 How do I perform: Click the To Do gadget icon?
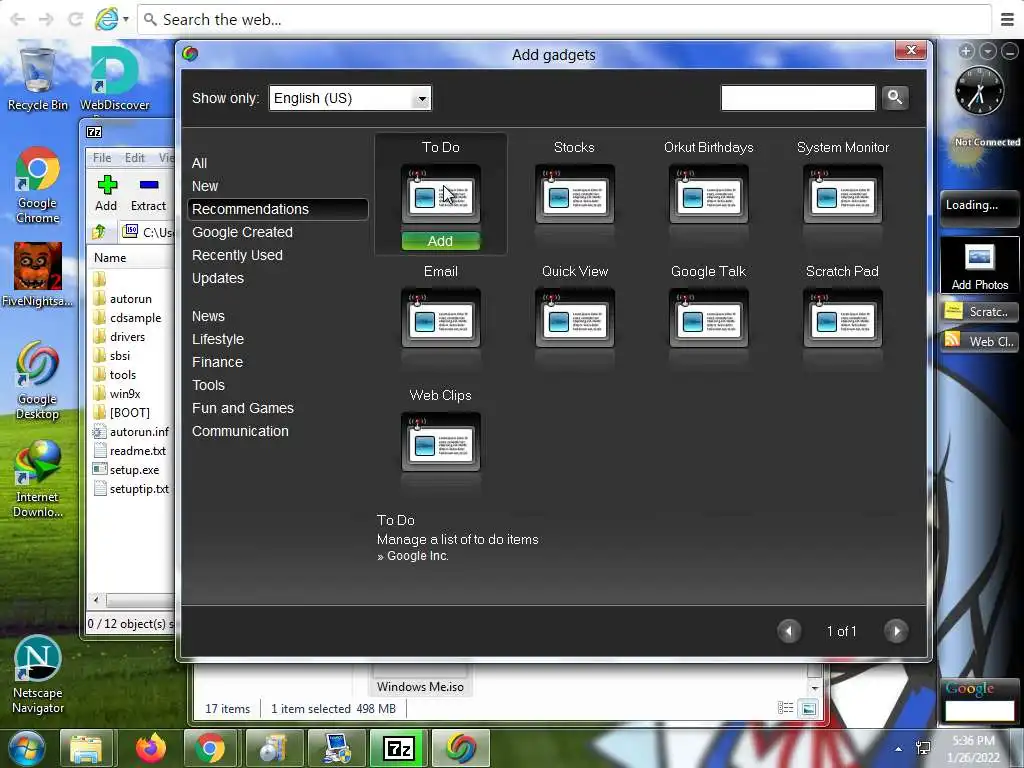tap(441, 194)
